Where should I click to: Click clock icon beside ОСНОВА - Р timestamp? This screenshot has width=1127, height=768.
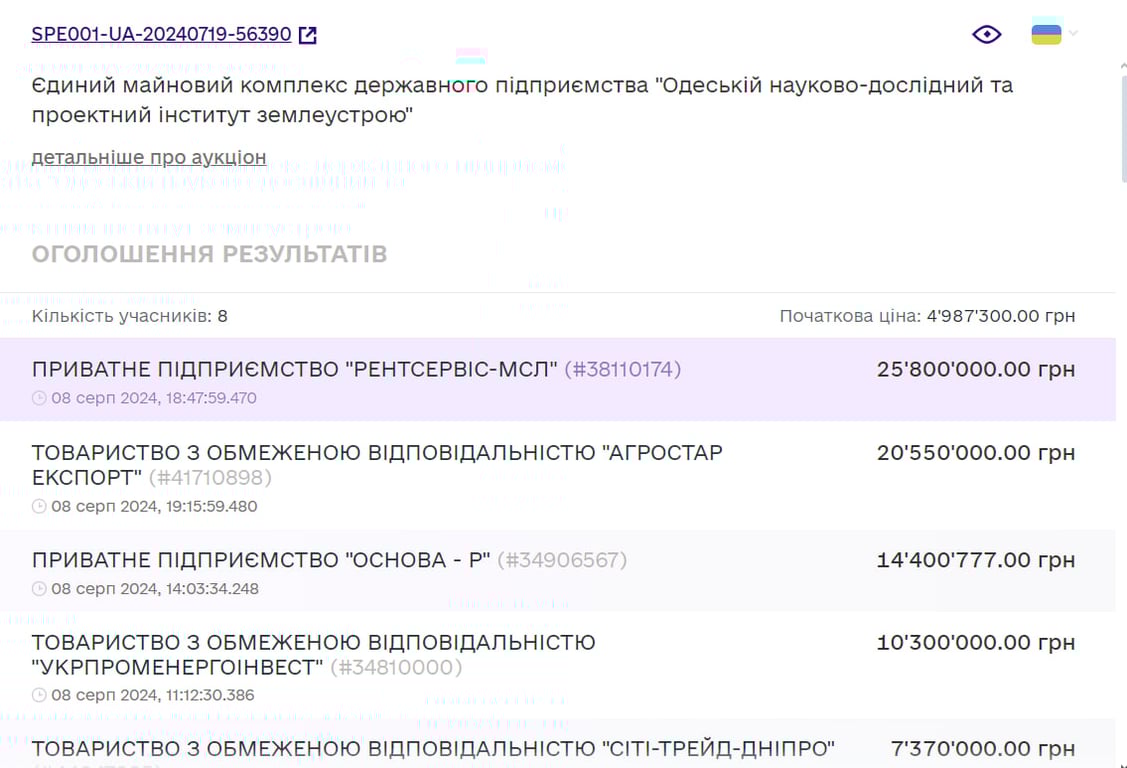pyautogui.click(x=40, y=589)
